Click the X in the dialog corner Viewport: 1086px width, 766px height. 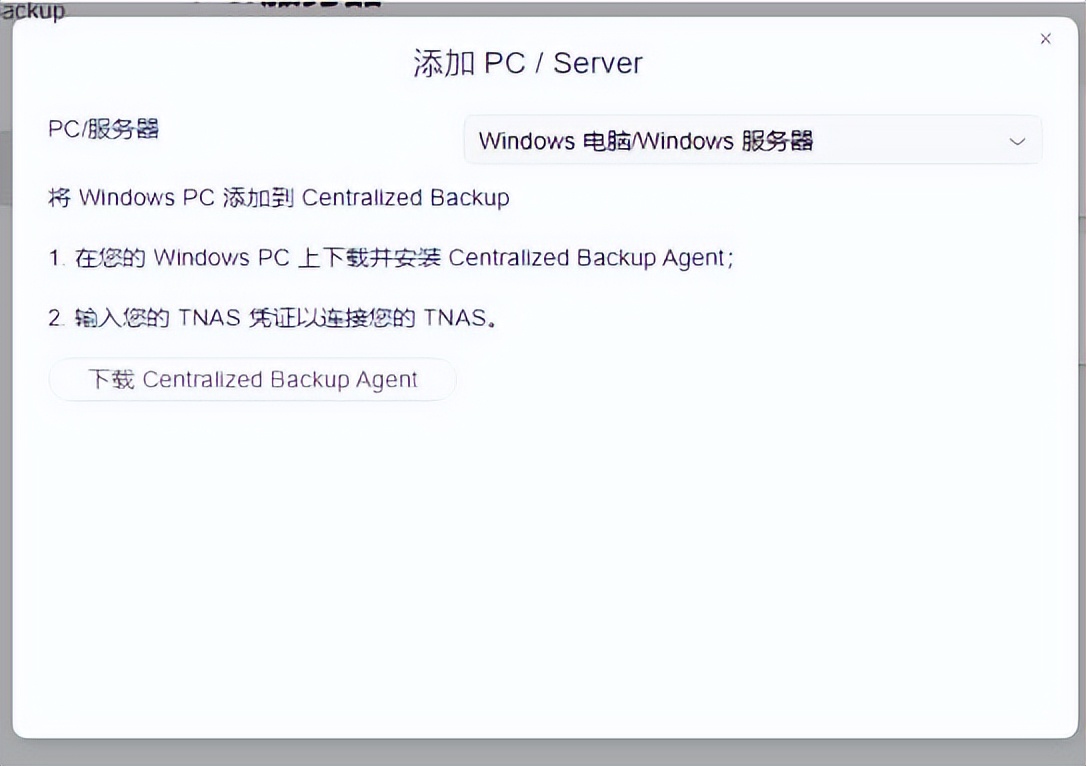tap(1045, 39)
